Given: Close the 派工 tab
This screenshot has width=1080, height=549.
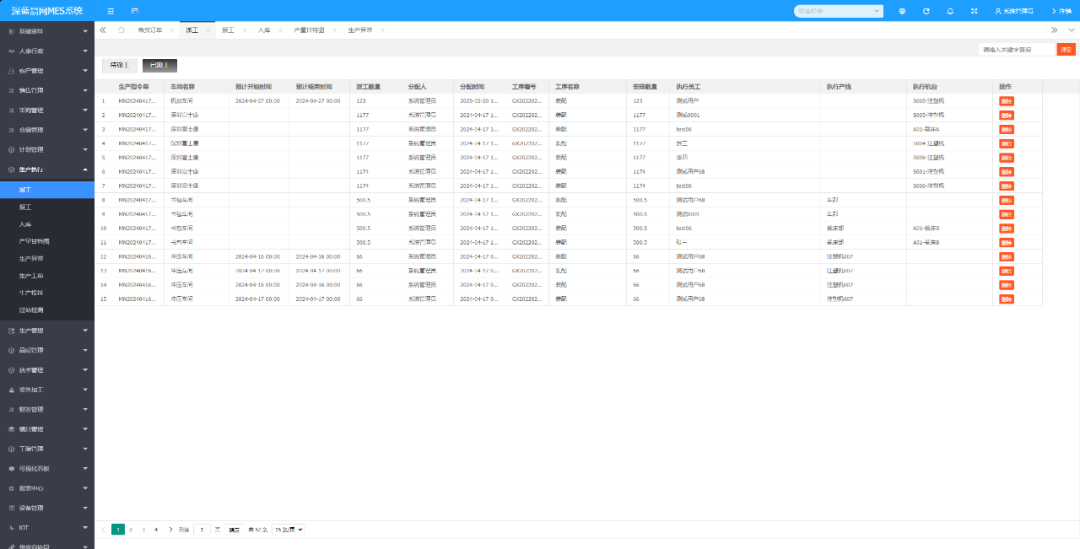Looking at the screenshot, I should [208, 30].
